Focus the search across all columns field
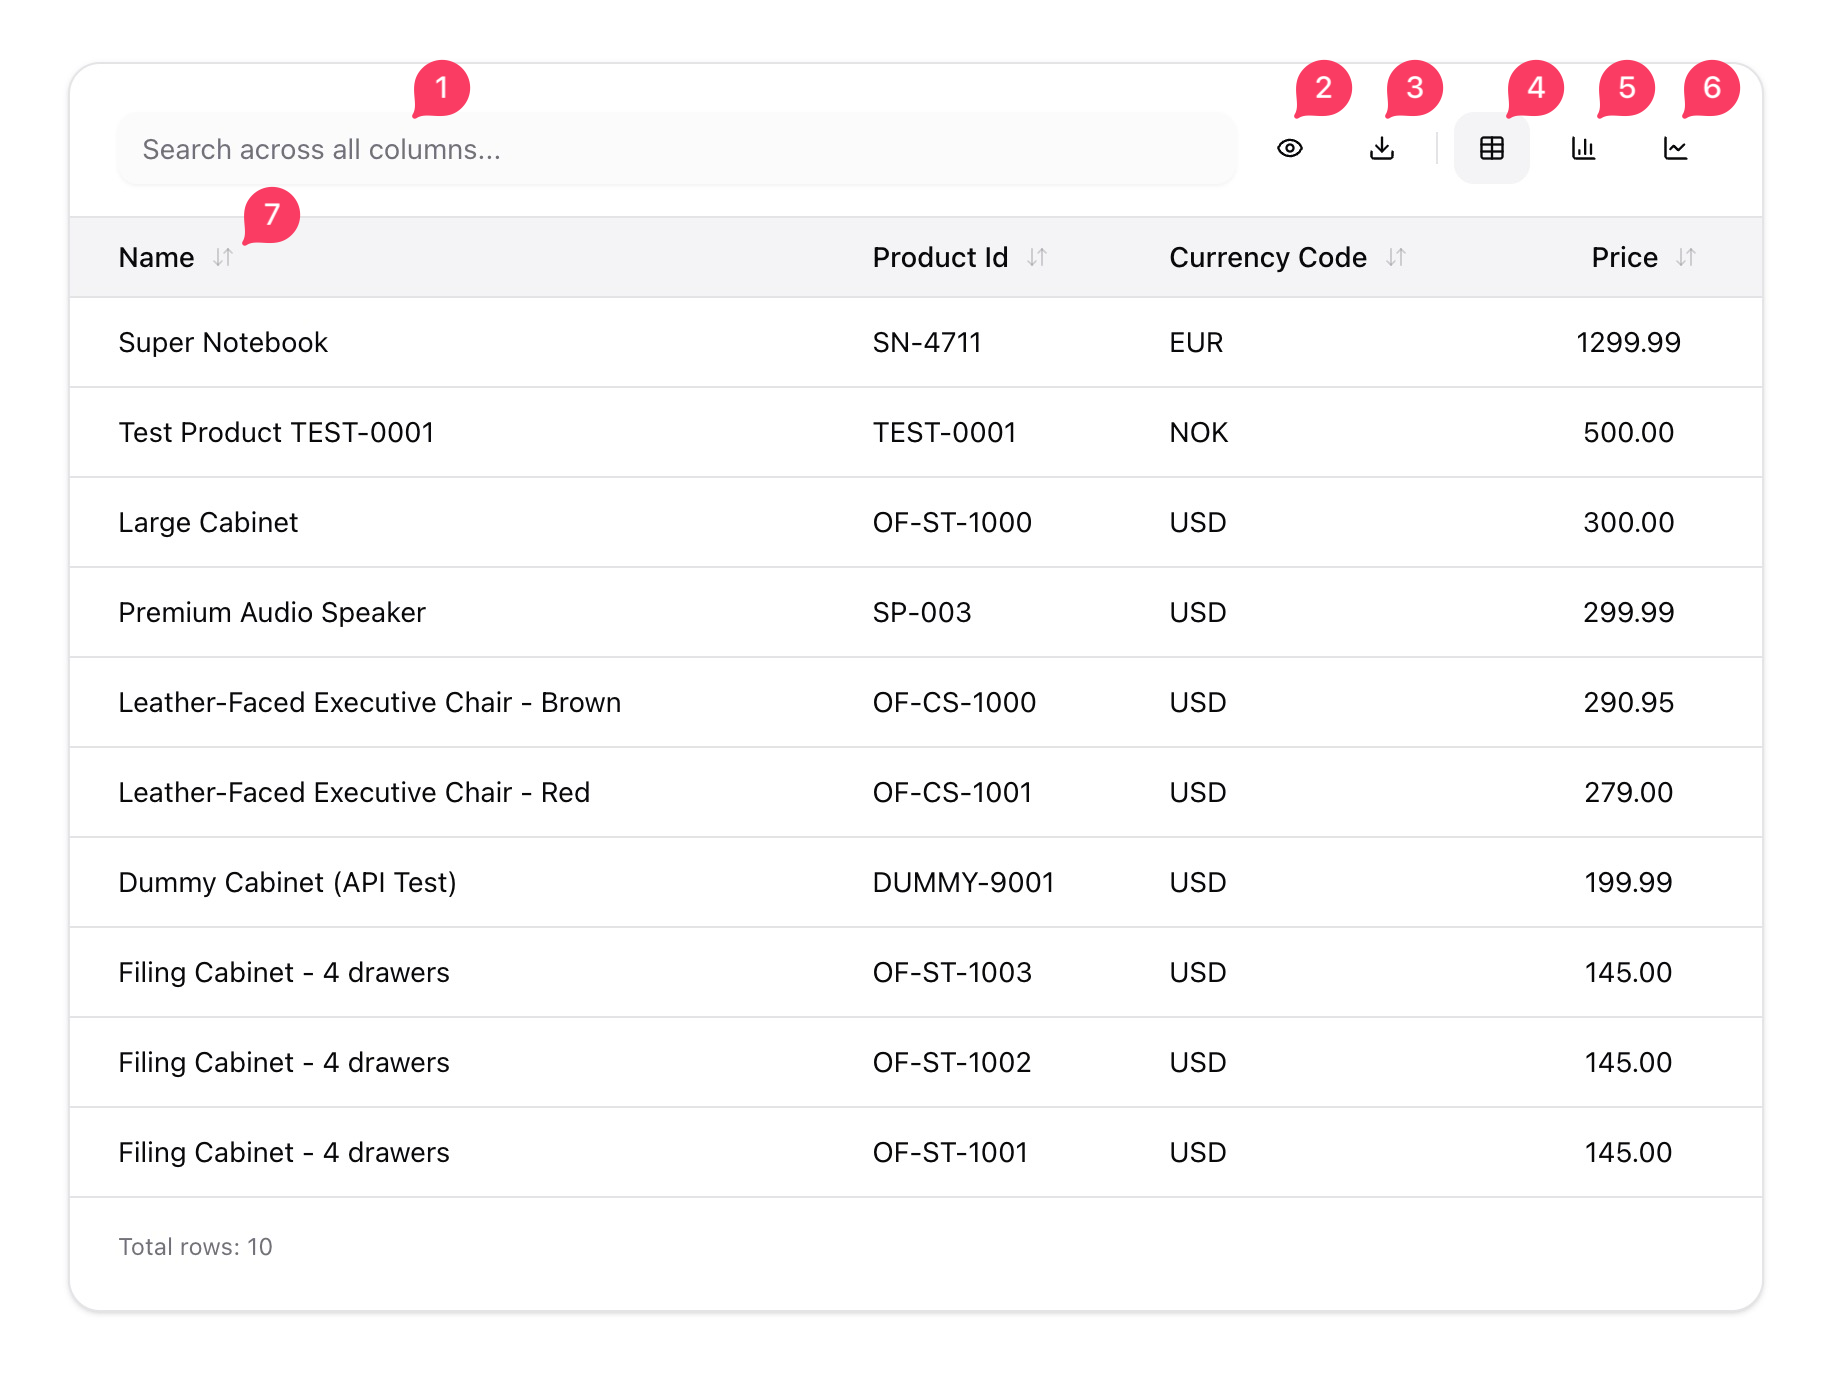 676,150
